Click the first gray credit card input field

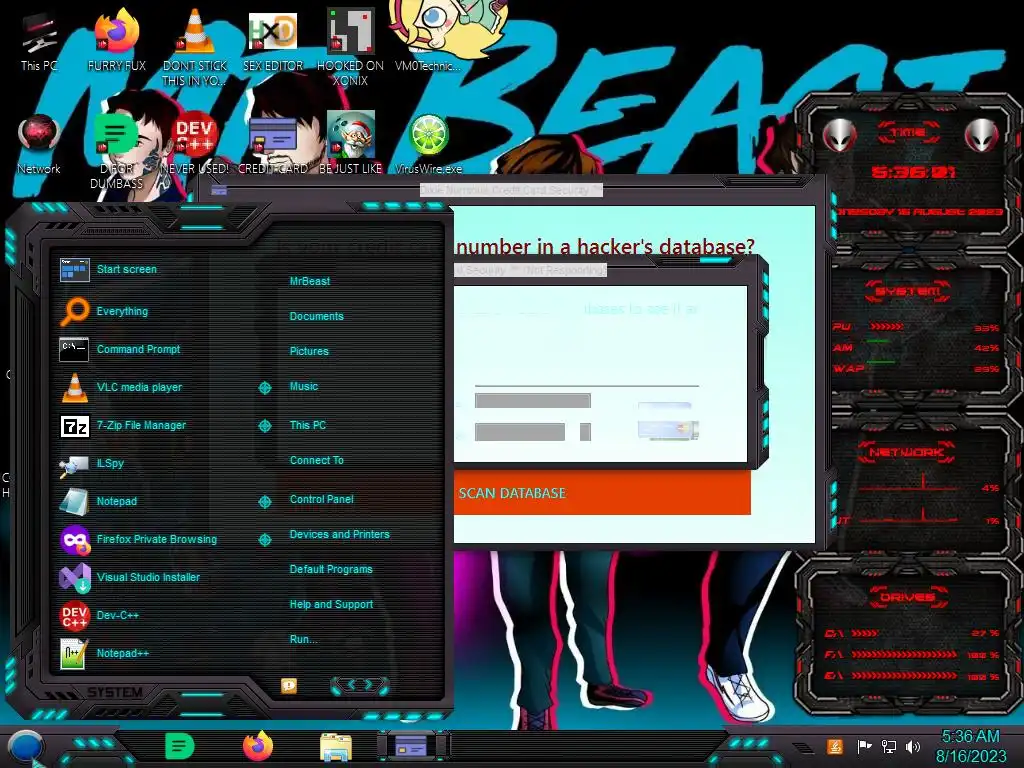pyautogui.click(x=532, y=400)
